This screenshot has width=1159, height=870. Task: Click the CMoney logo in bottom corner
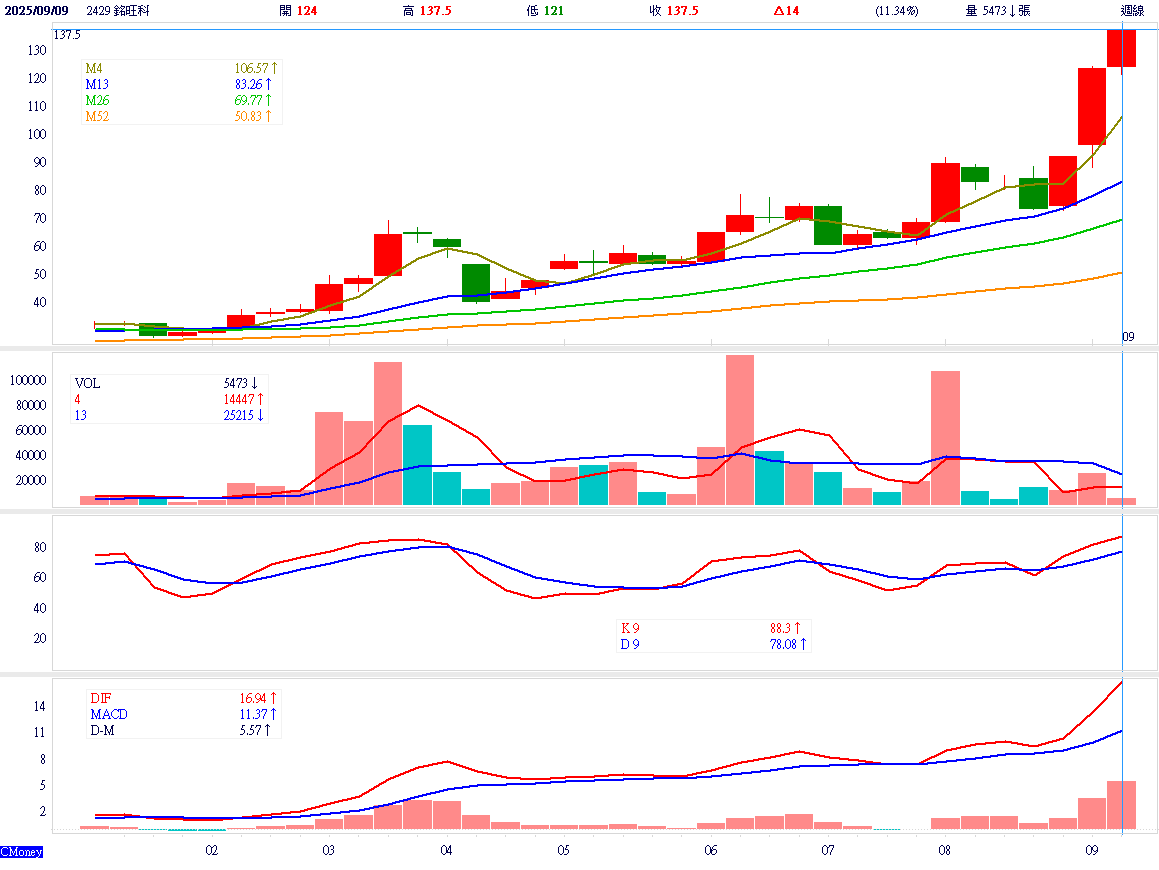21,852
